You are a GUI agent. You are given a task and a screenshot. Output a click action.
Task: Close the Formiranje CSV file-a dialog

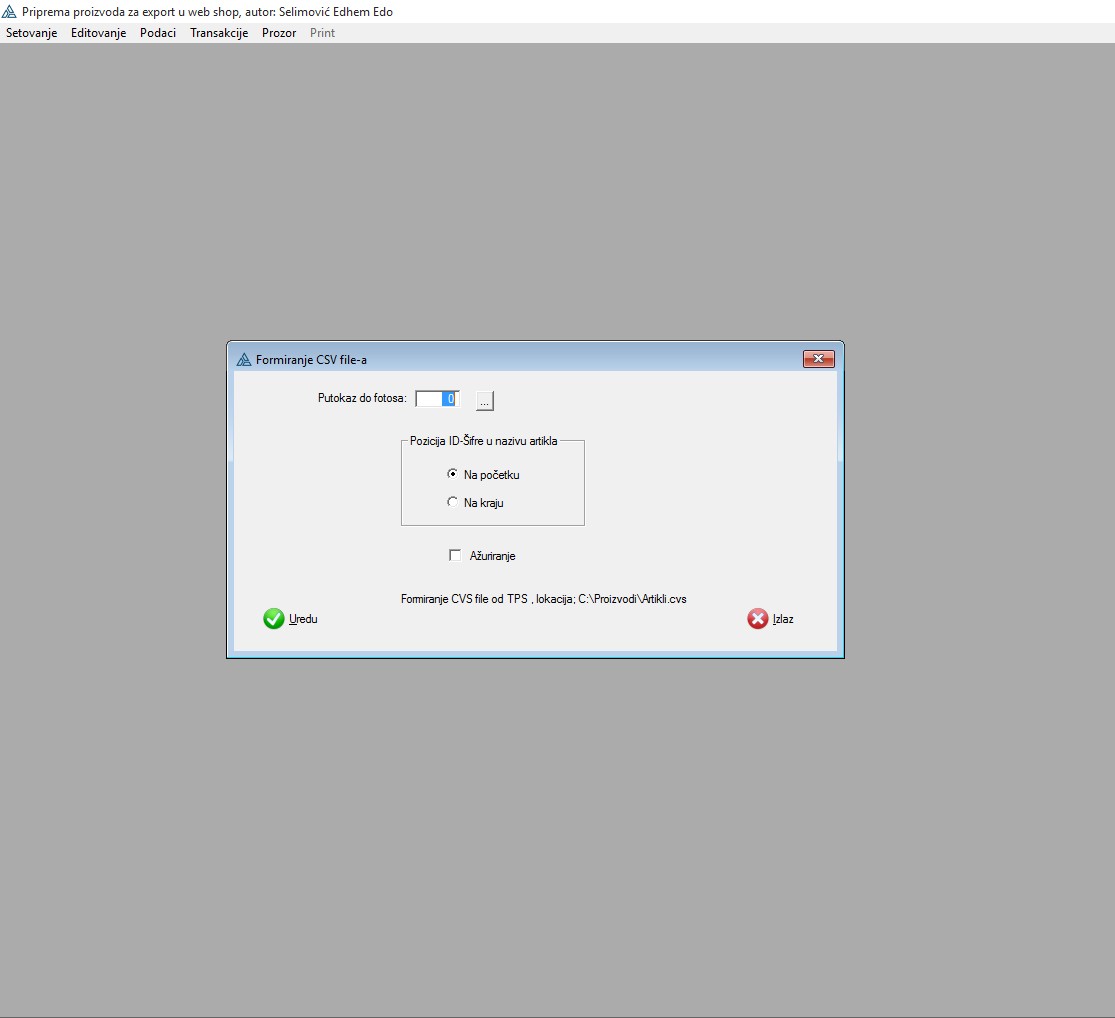tap(818, 359)
